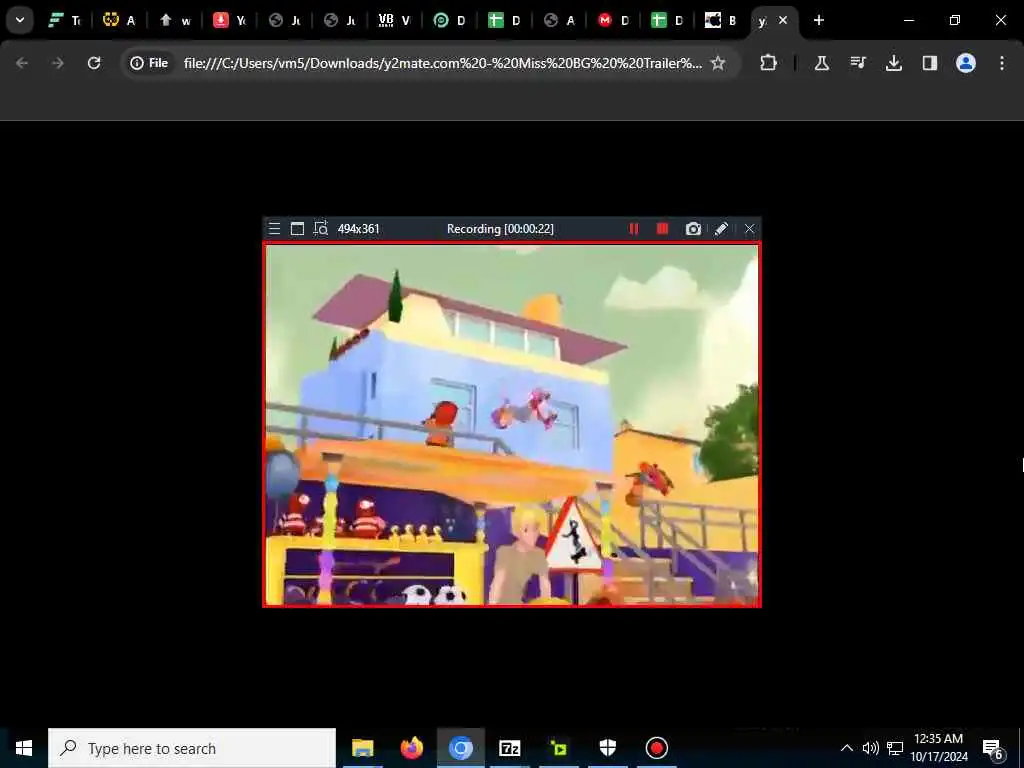Open Chrome Labs flask icon
This screenshot has width=1024, height=768.
[x=822, y=63]
